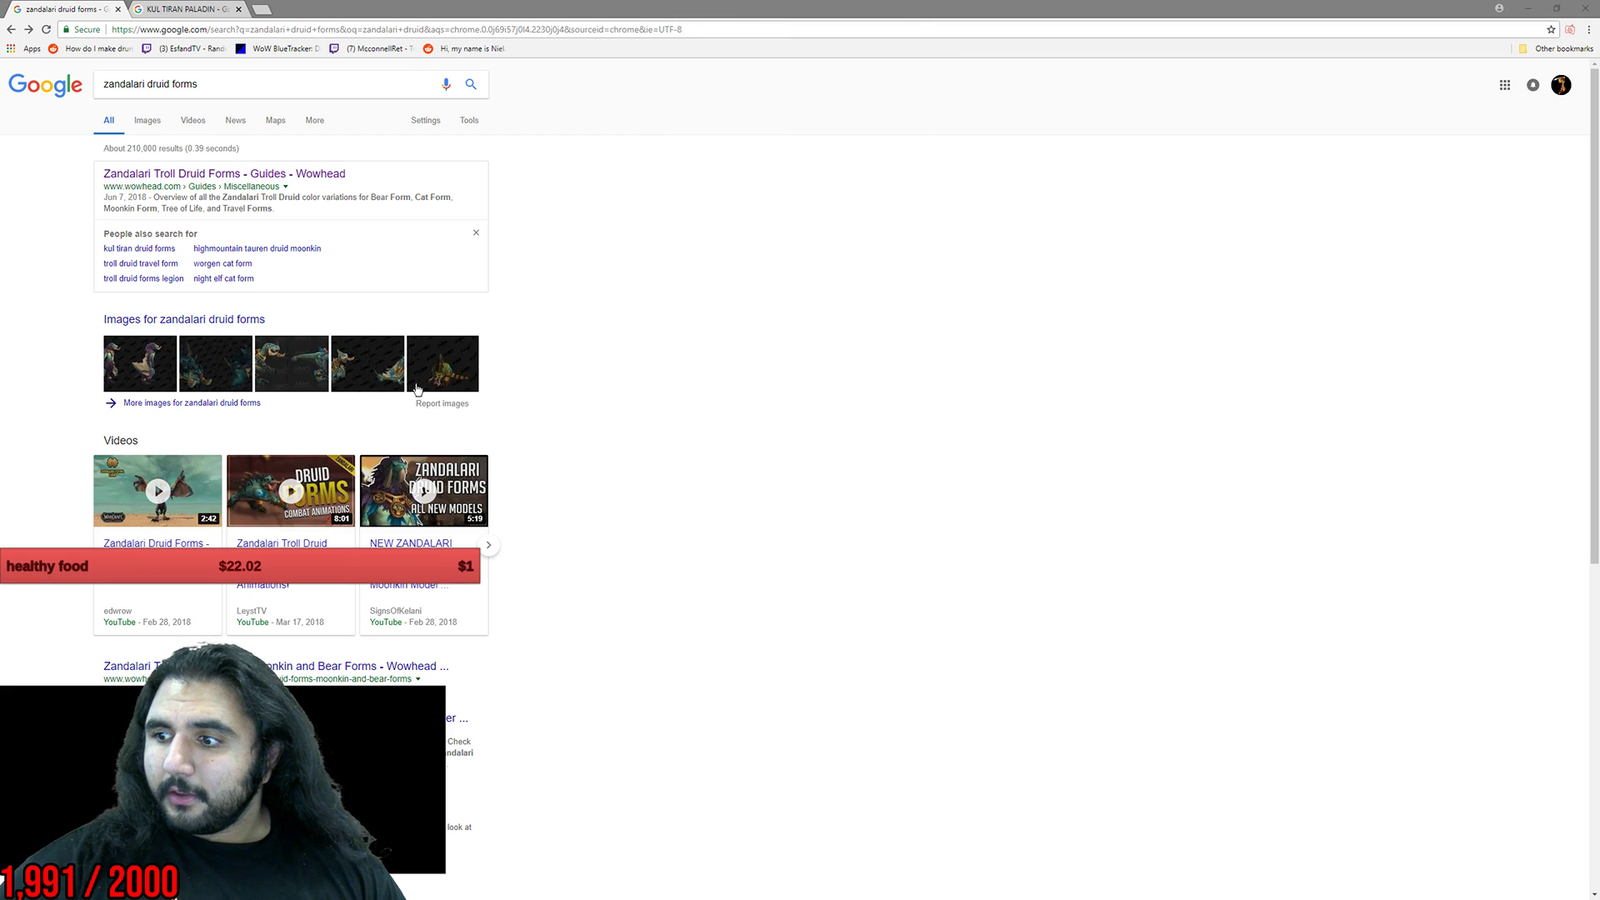Switch to the Images results tab
Viewport: 1600px width, 900px height.
[148, 120]
